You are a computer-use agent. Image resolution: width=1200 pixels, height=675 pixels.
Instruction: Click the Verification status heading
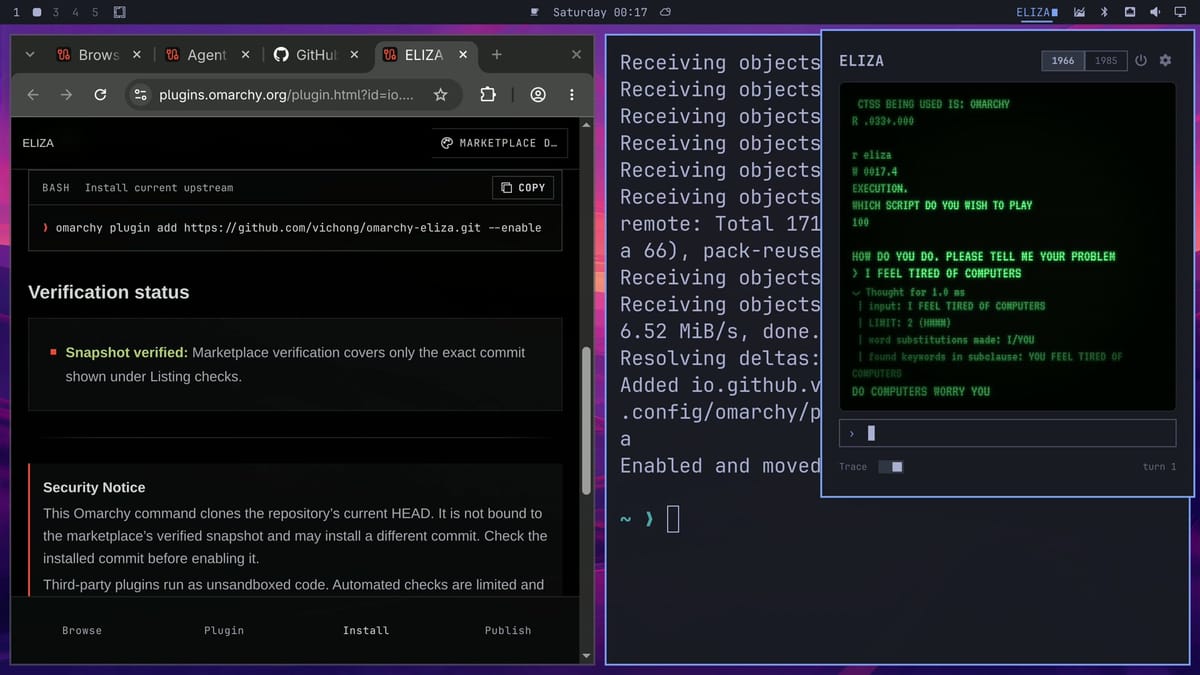pyautogui.click(x=108, y=293)
